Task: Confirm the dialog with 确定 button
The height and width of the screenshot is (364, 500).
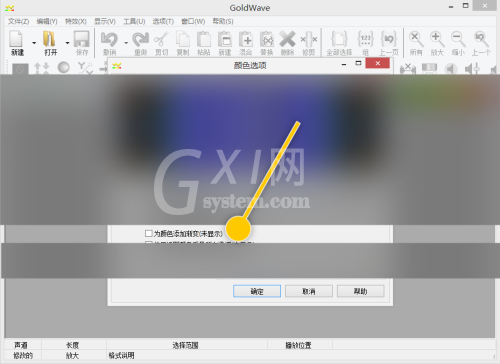Action: 257,291
